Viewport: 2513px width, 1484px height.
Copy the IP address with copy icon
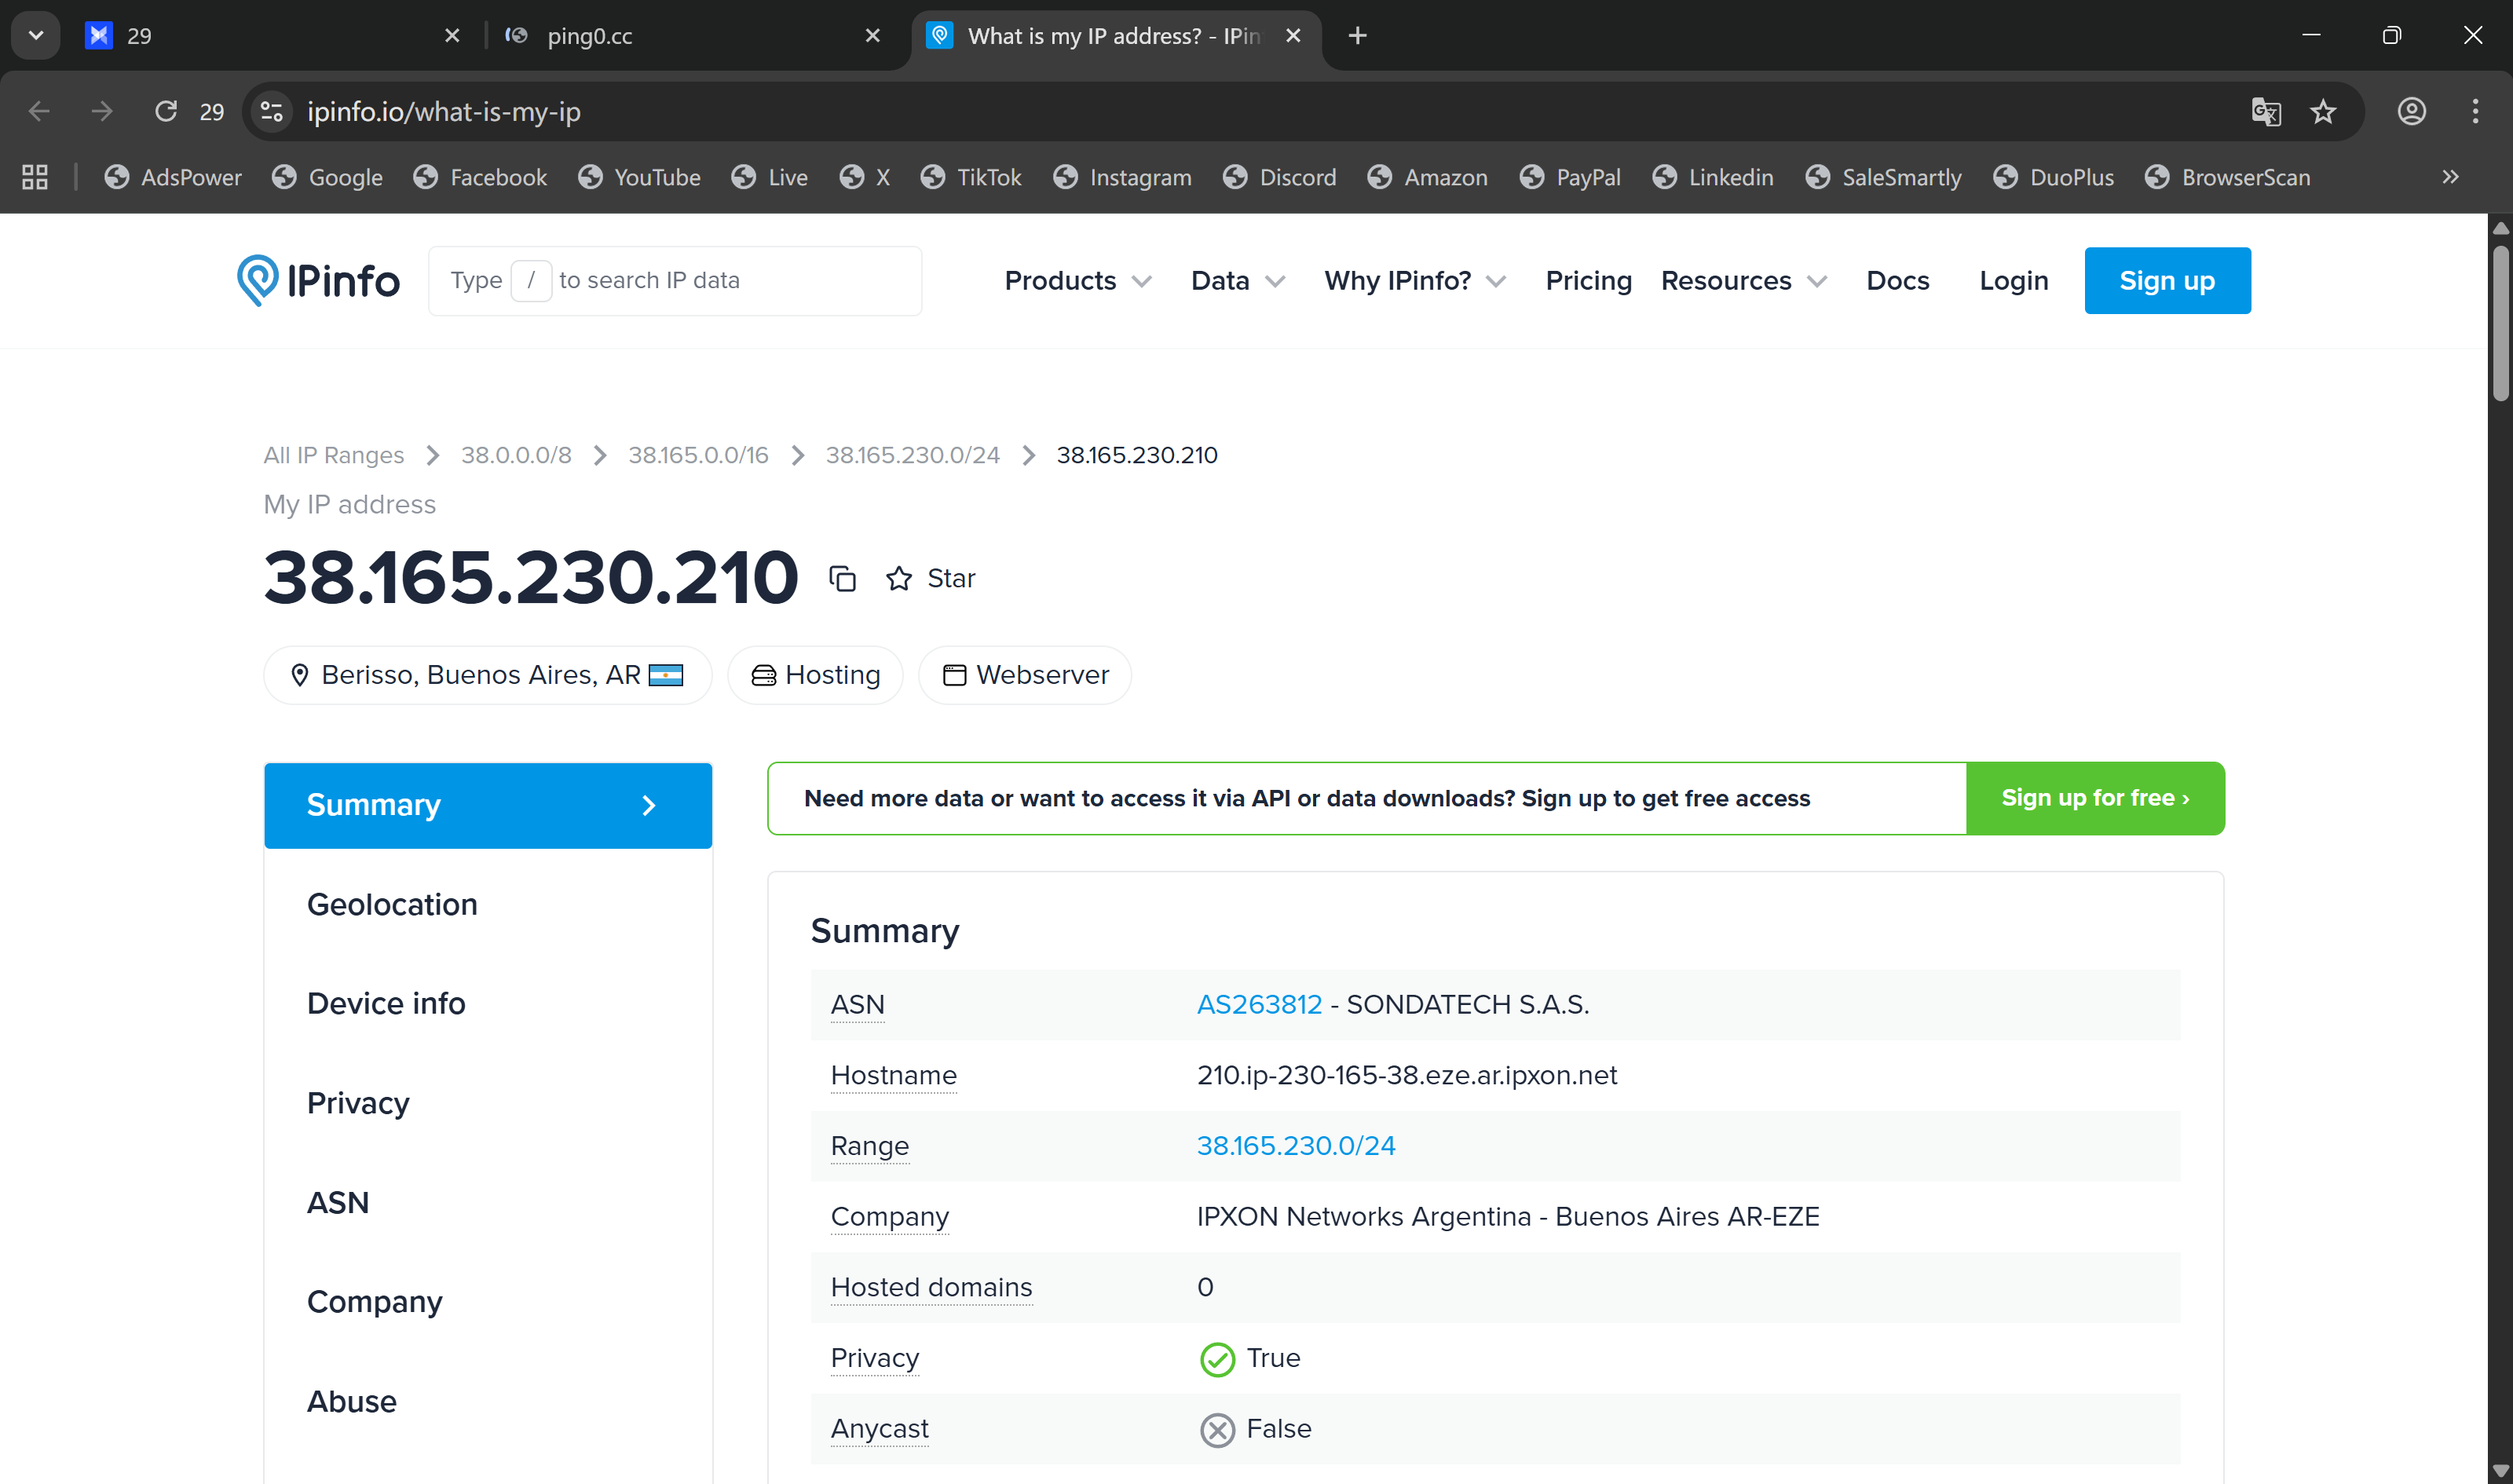click(x=842, y=578)
